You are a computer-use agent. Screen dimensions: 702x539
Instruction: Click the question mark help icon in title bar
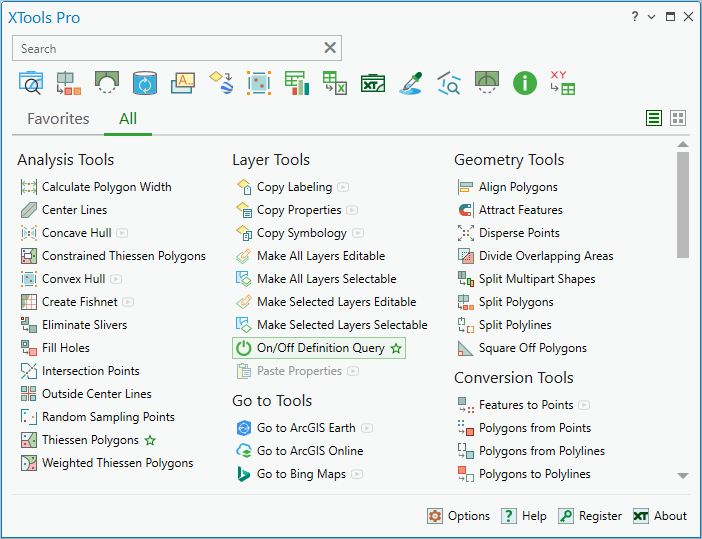click(x=634, y=17)
